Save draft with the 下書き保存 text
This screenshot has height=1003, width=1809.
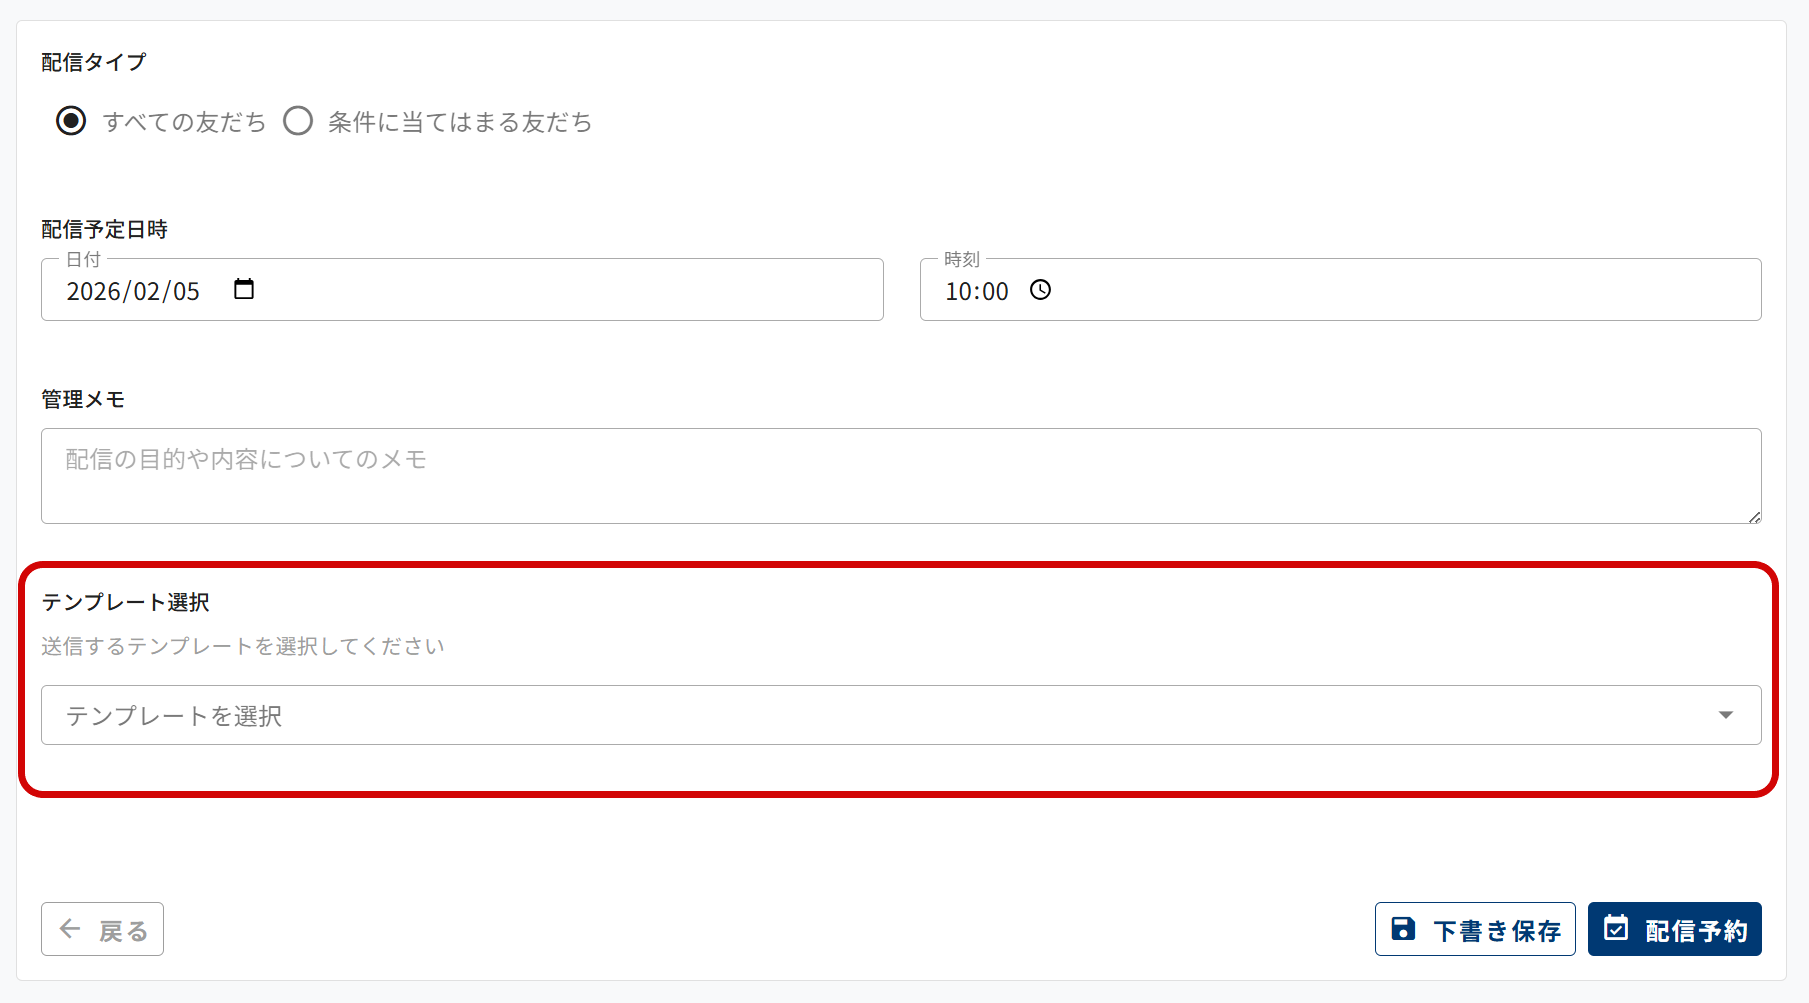click(x=1497, y=931)
